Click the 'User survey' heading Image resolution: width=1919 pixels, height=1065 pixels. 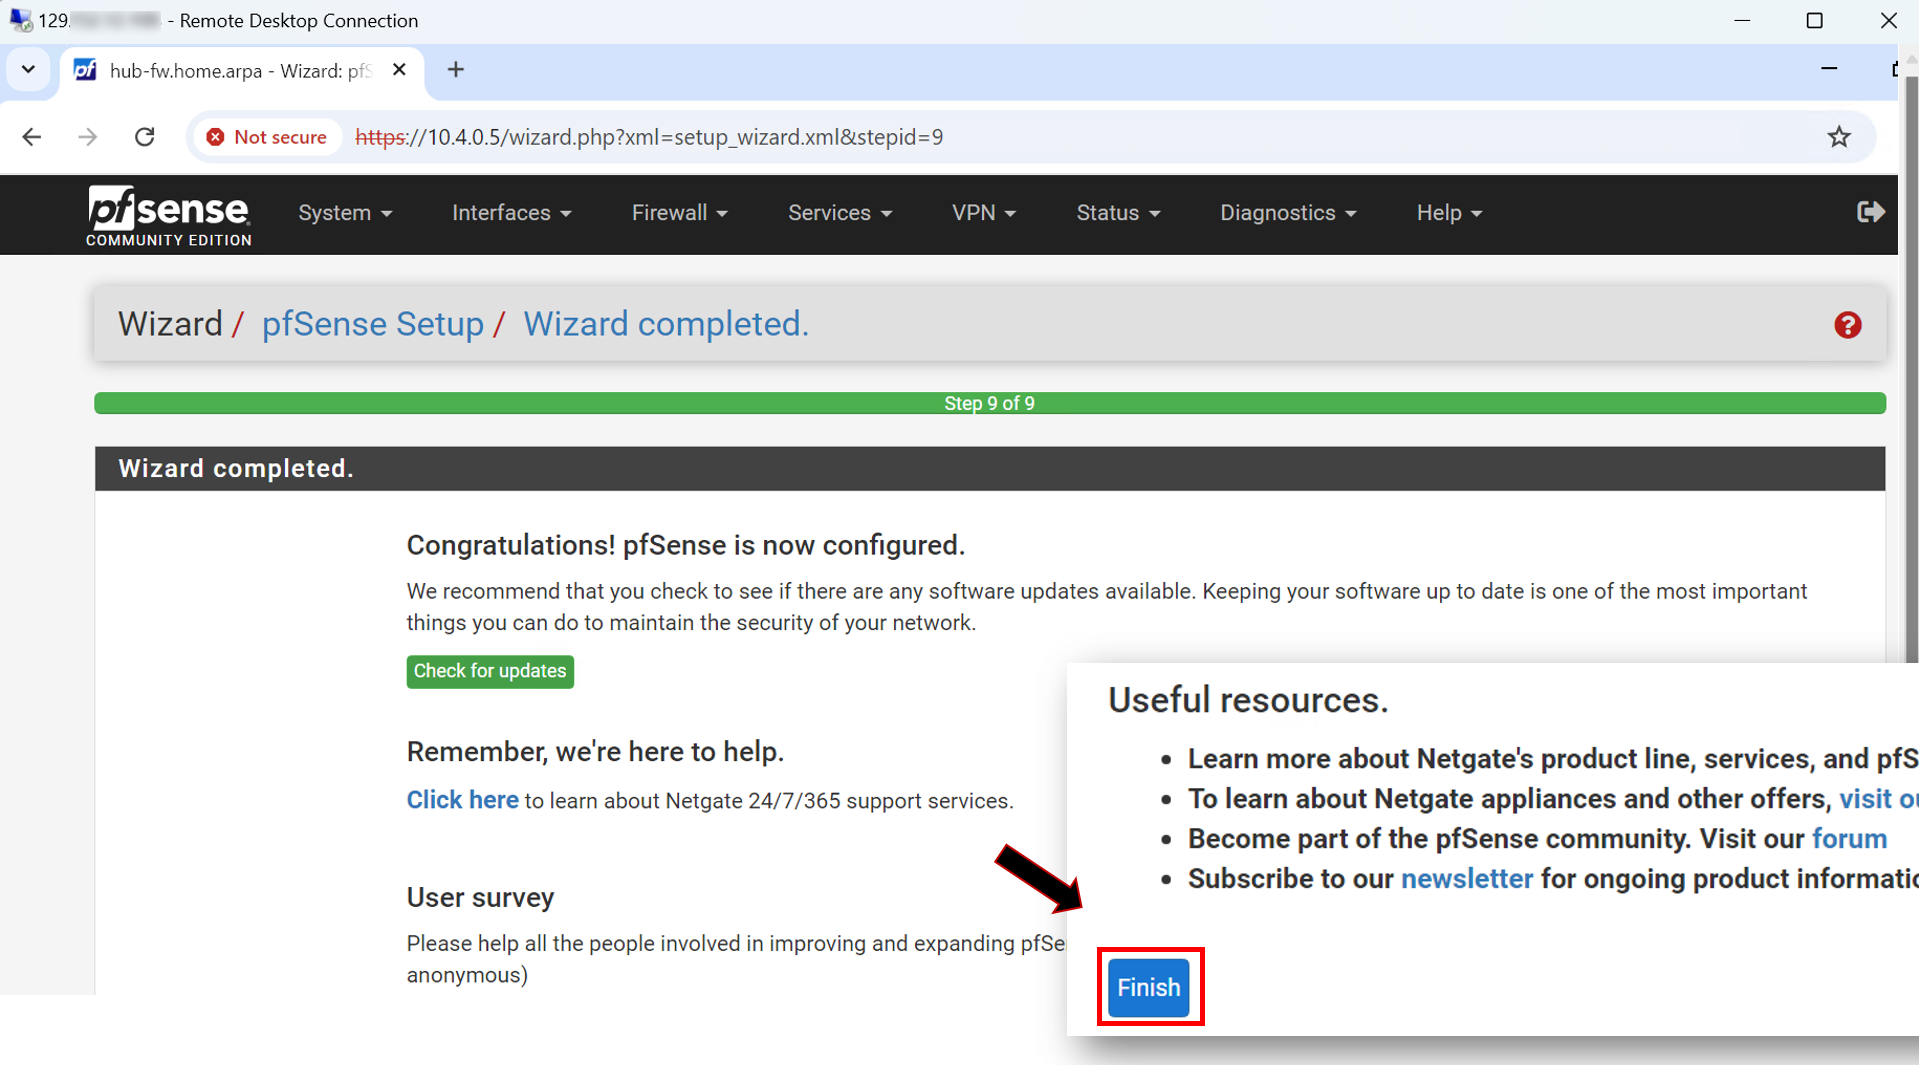(480, 898)
